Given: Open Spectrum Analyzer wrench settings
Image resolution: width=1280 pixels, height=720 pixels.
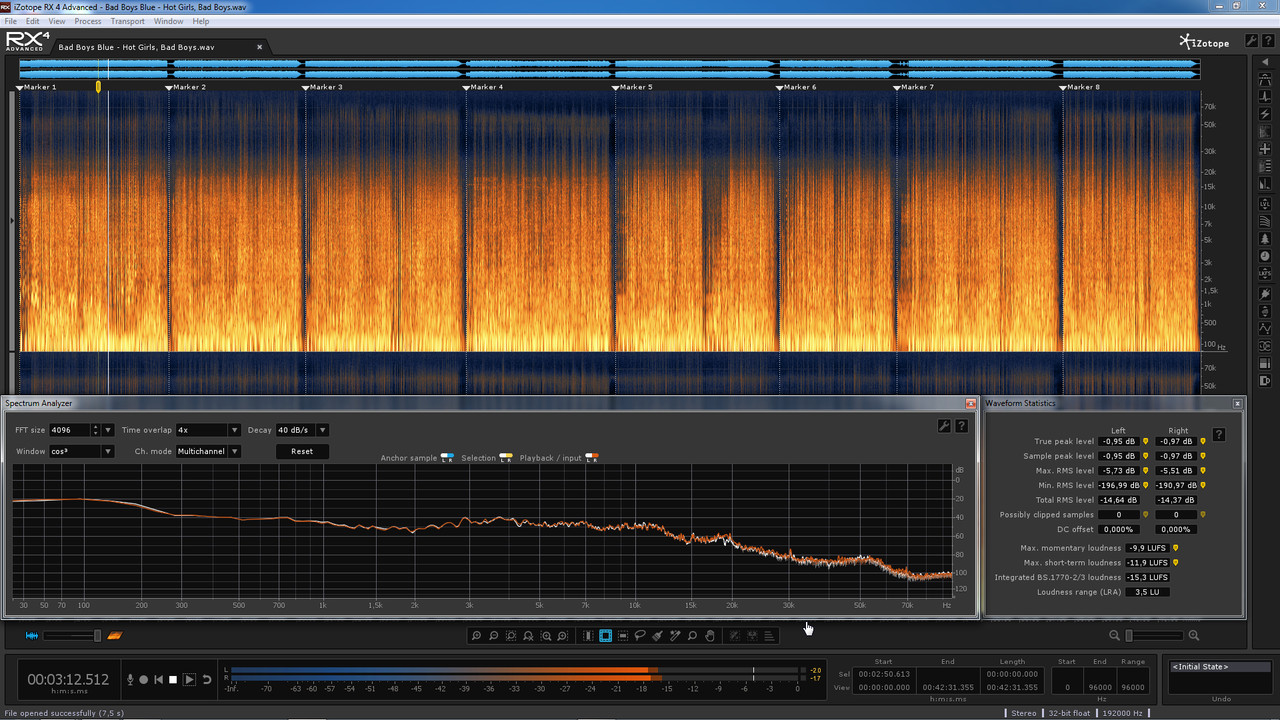Looking at the screenshot, I should (944, 426).
